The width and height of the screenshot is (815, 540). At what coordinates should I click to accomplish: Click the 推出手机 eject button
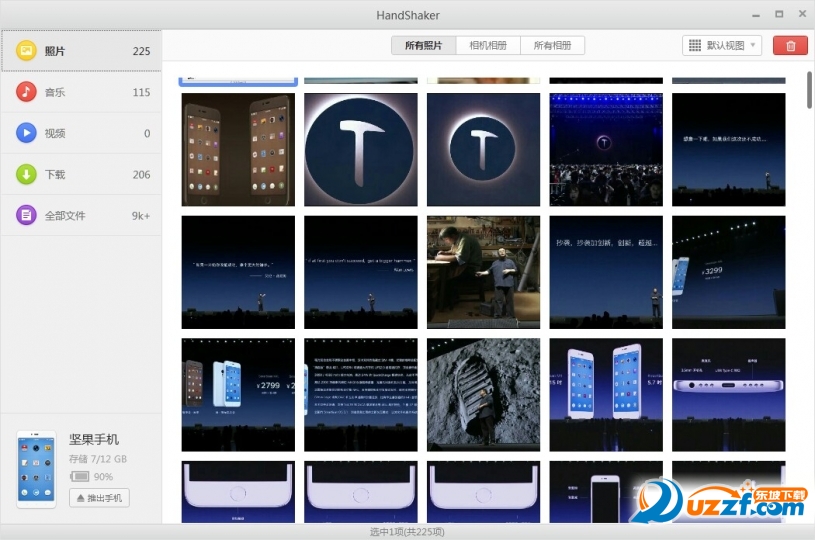tap(99, 498)
